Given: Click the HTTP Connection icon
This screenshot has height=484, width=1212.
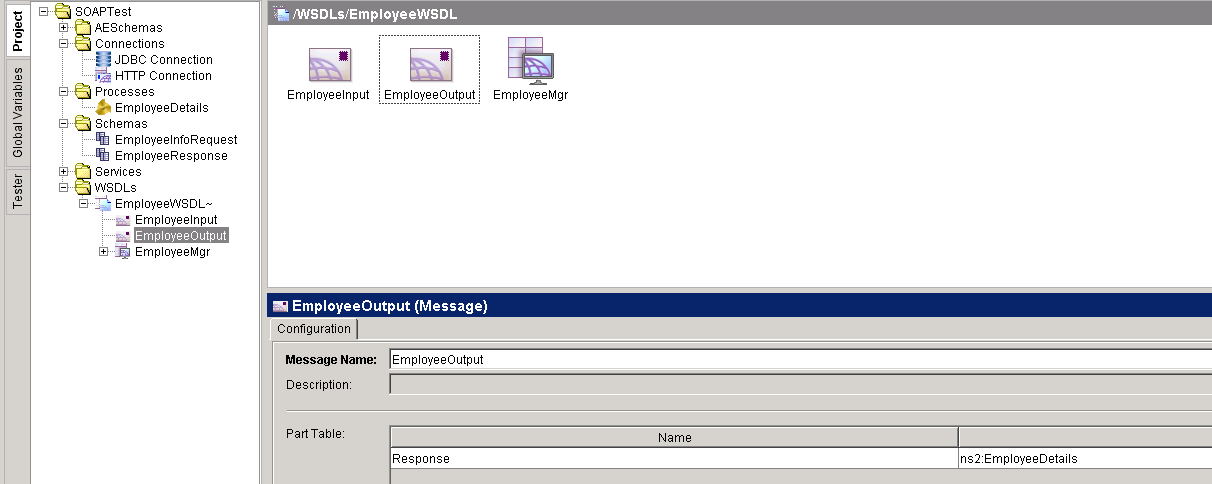Looking at the screenshot, I should click(103, 76).
